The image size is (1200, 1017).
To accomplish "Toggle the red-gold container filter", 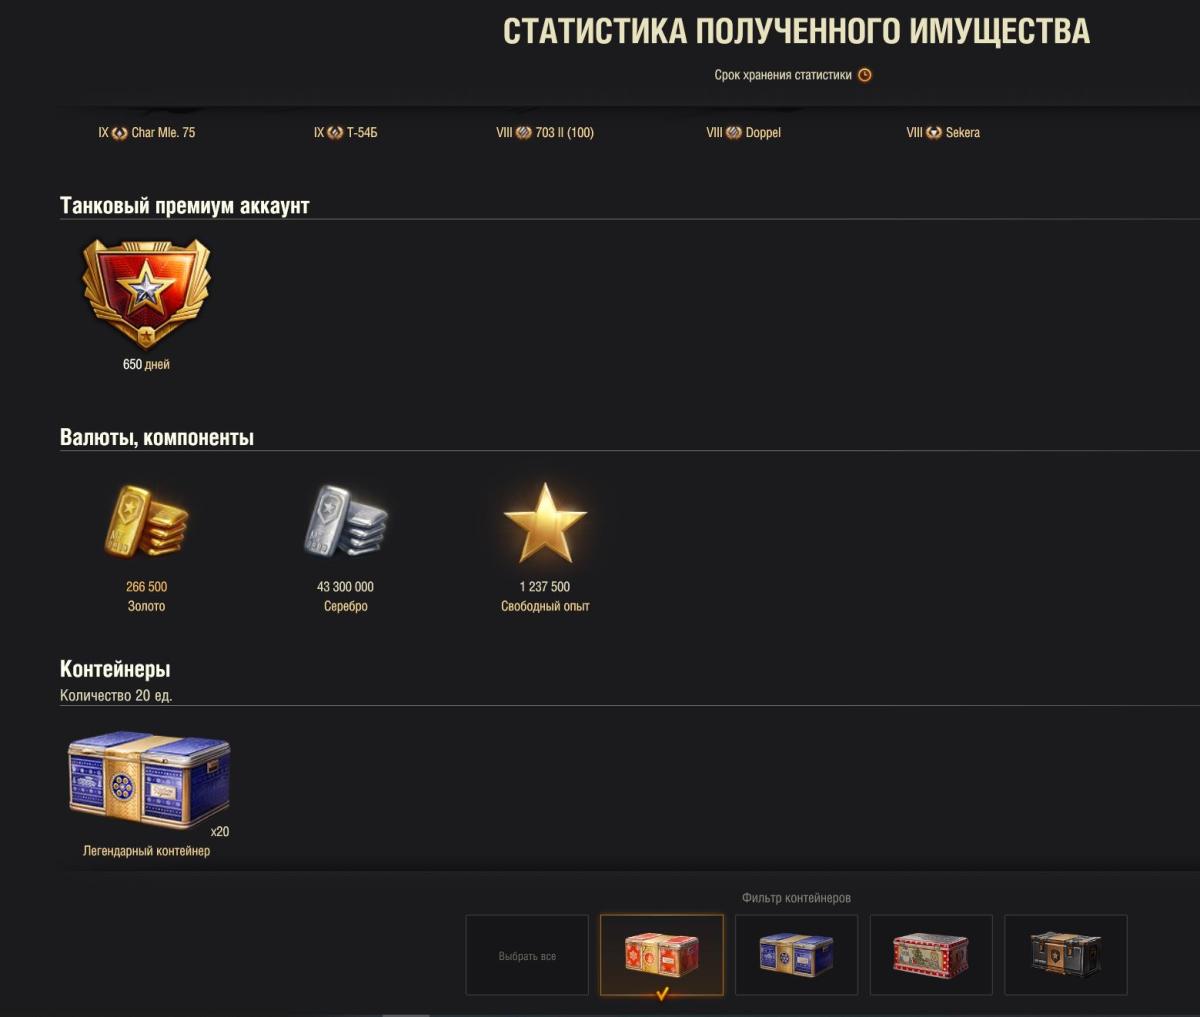I will [x=662, y=955].
